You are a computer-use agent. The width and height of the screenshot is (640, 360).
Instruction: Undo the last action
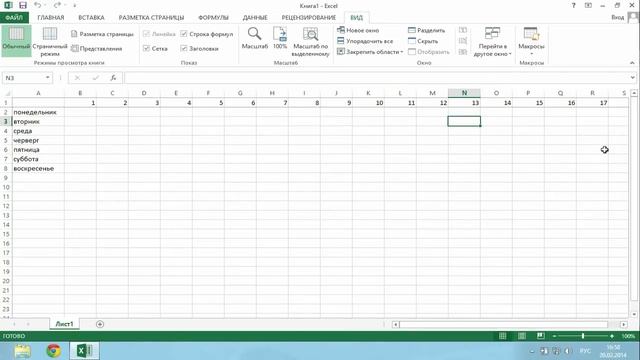pos(38,6)
